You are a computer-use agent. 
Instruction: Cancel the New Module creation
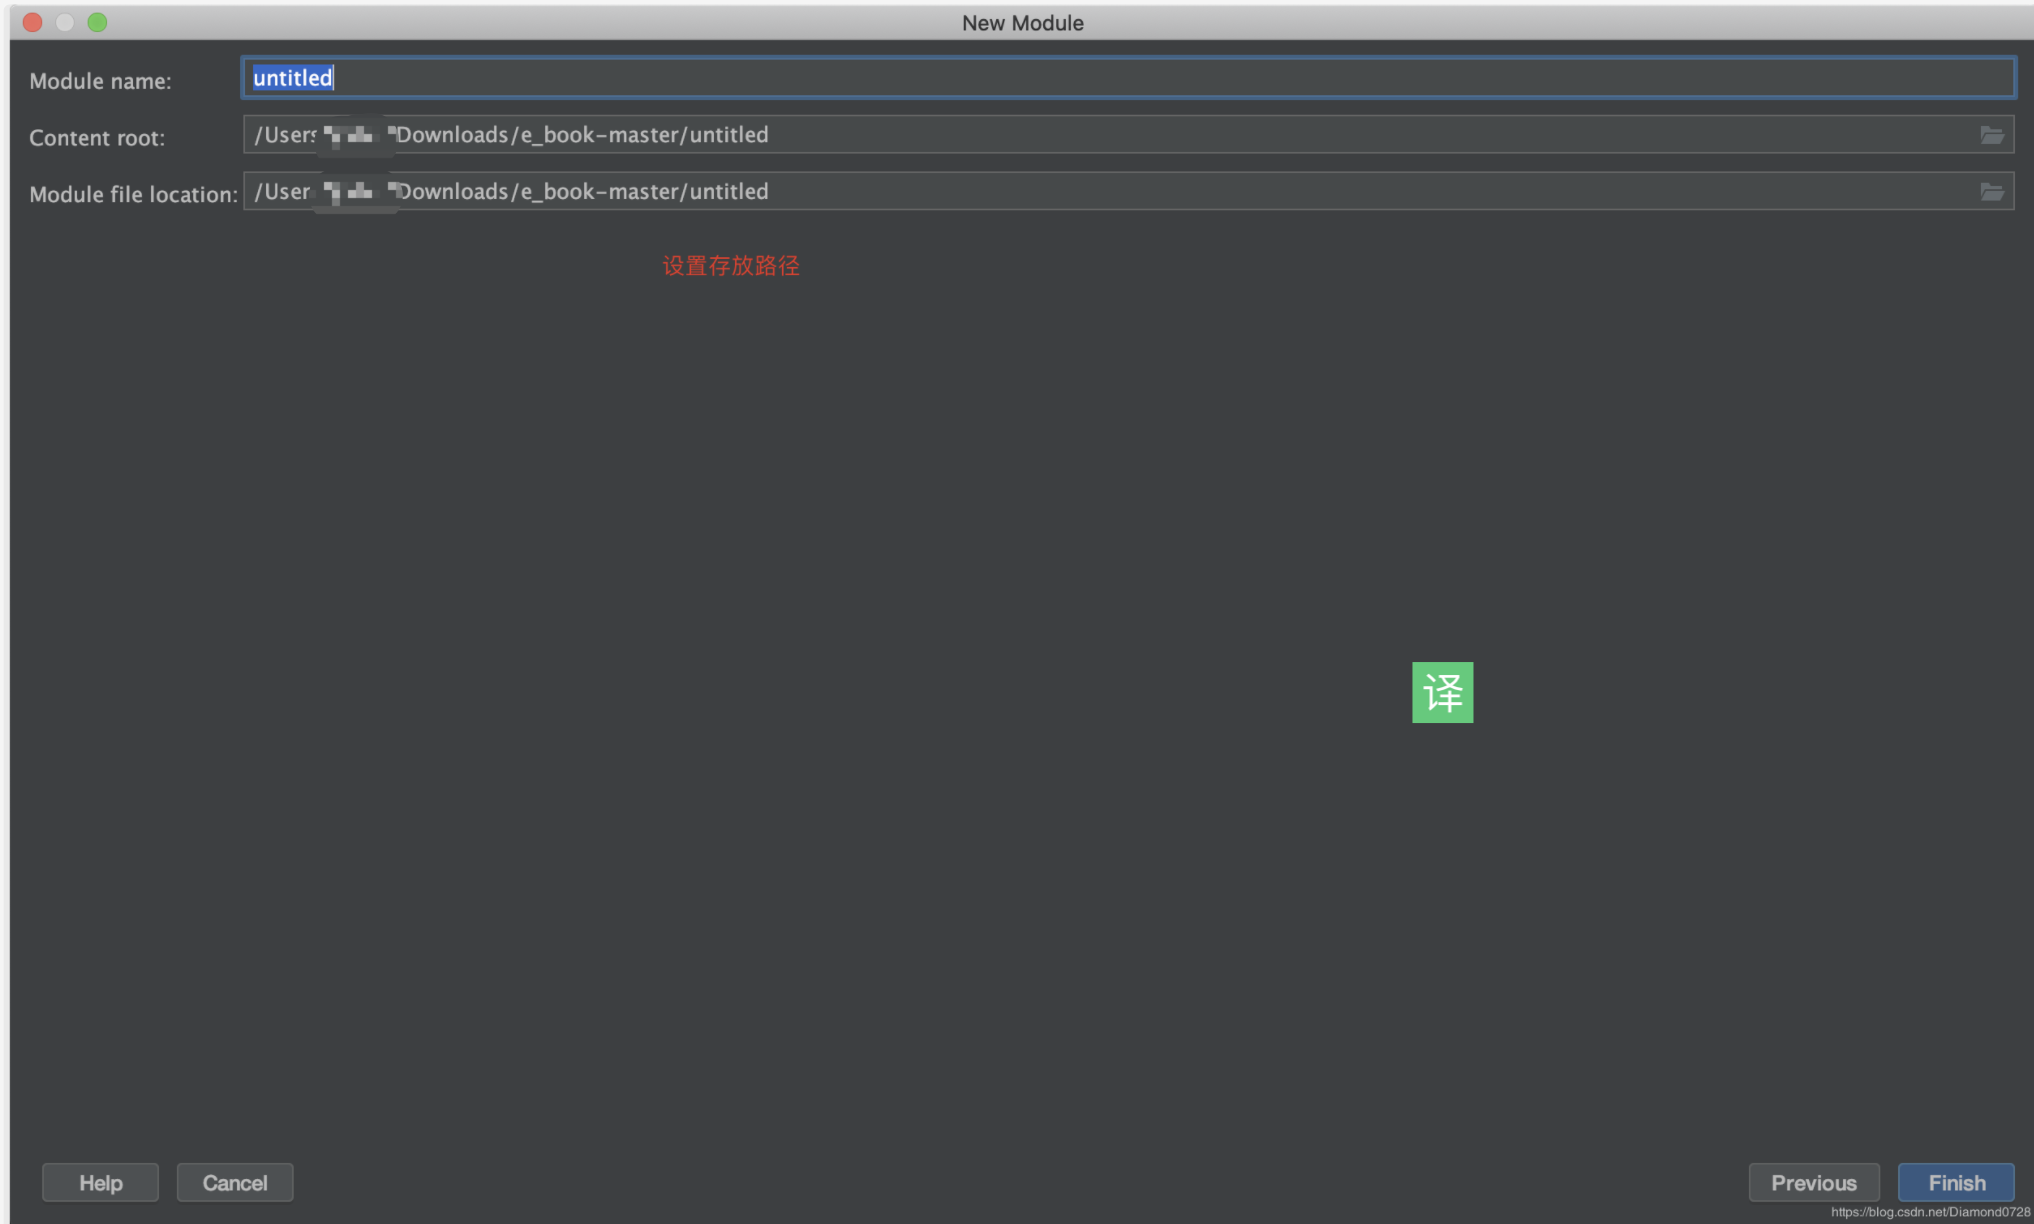tap(235, 1182)
